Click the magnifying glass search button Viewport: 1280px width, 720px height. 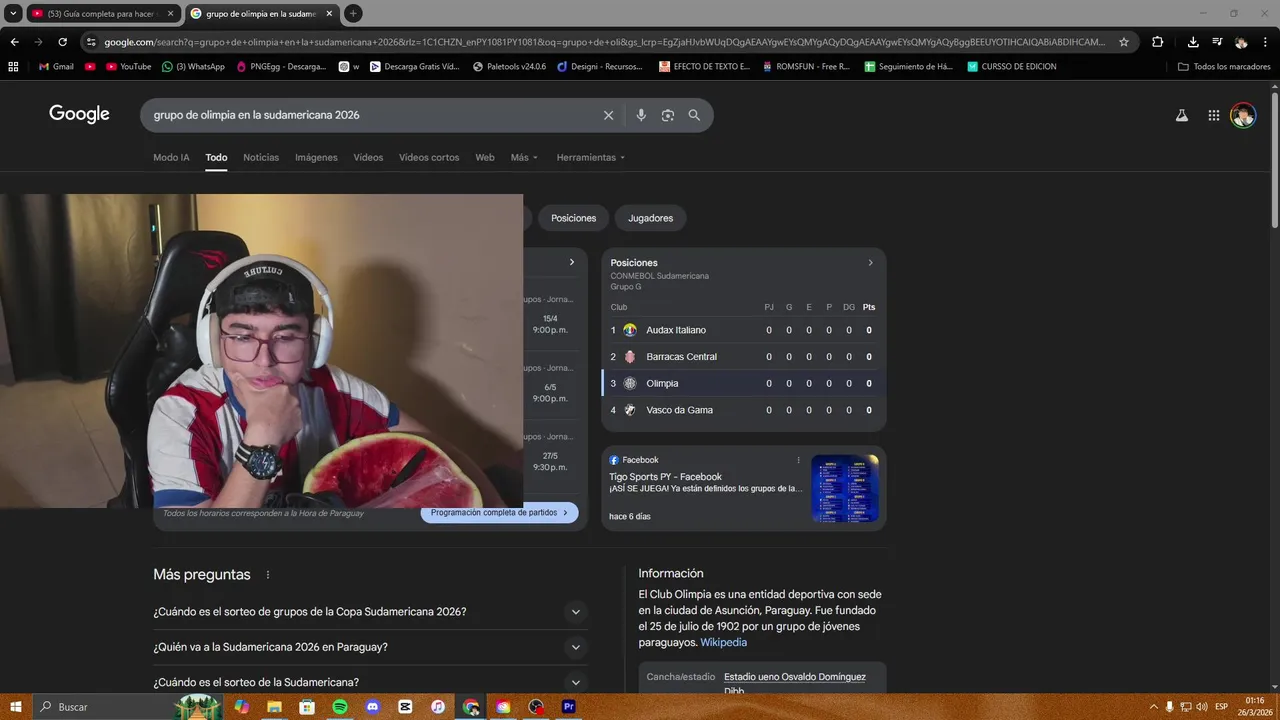[694, 115]
